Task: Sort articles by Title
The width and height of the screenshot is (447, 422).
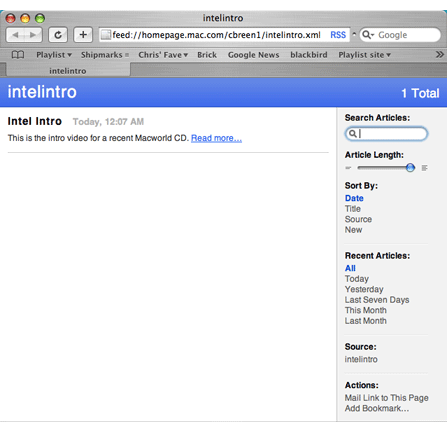Action: tap(353, 209)
